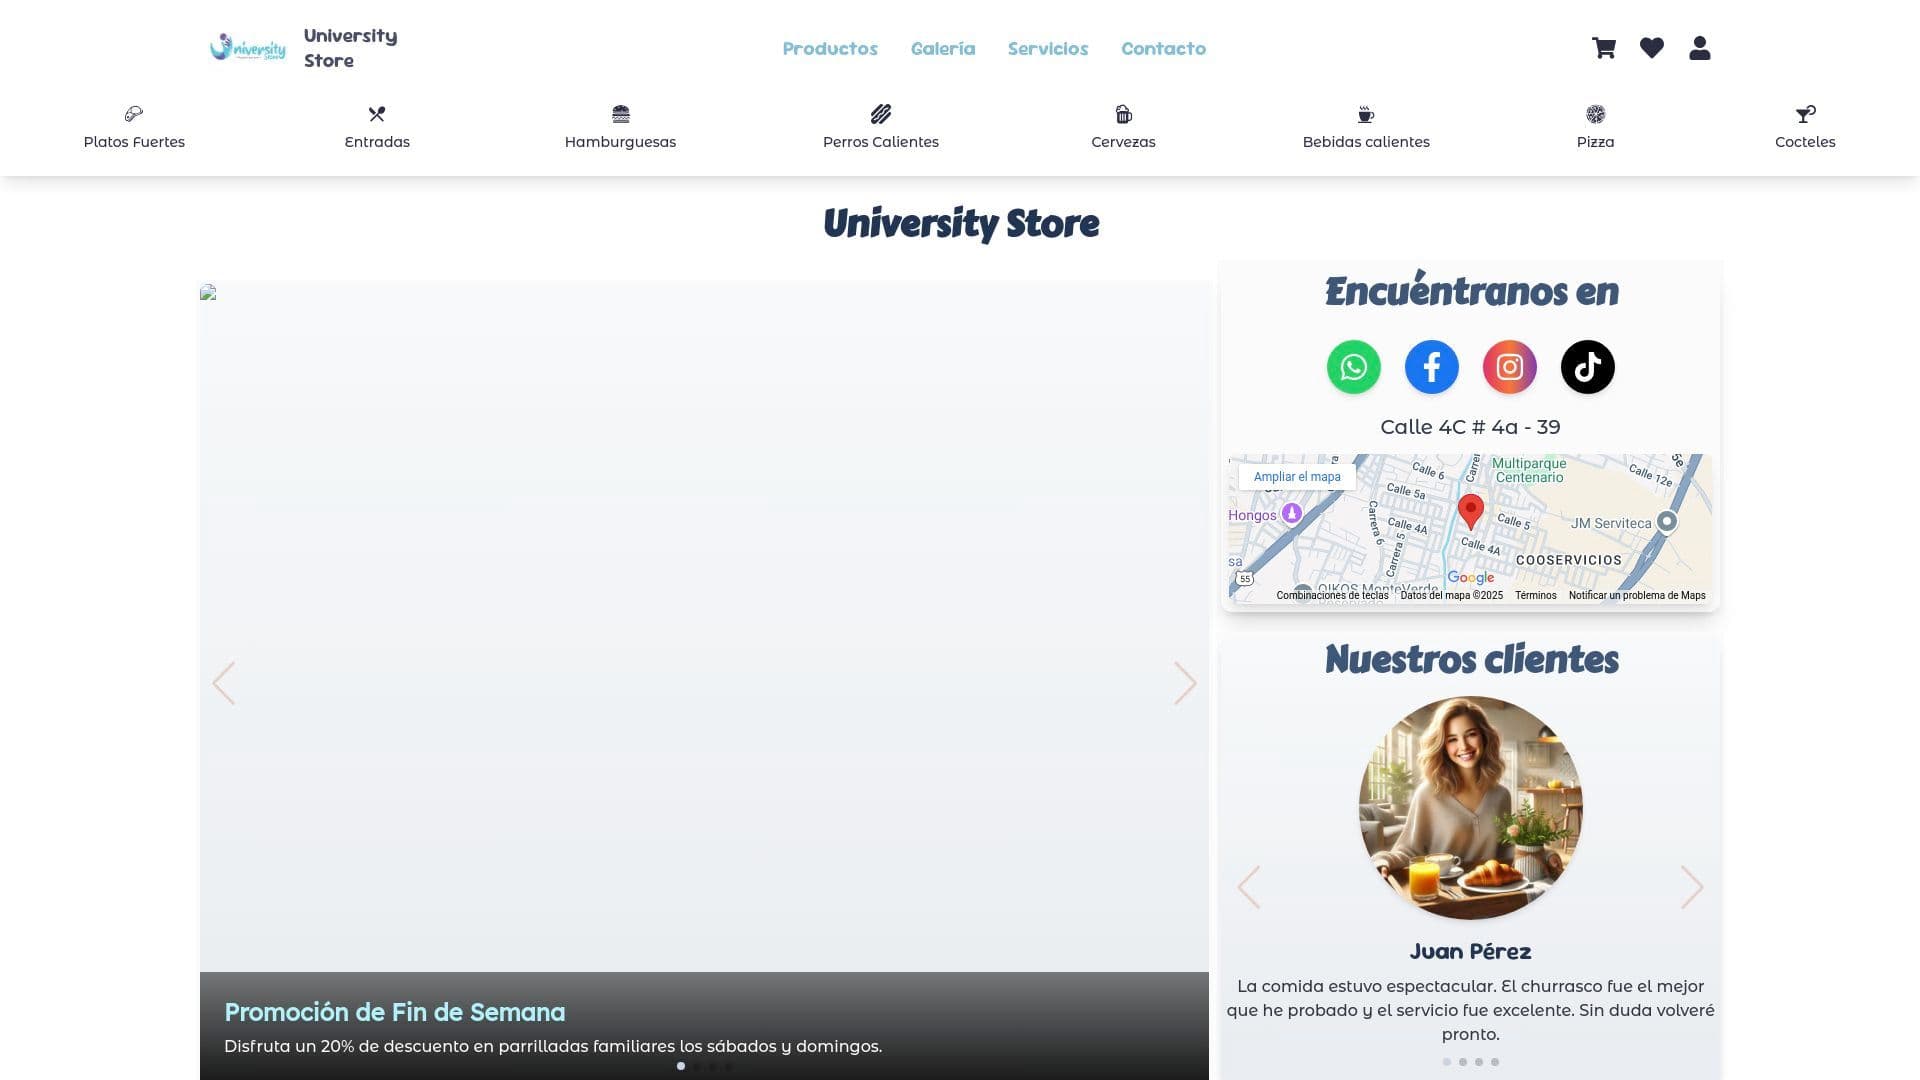Click the Platos Fuertes icon
This screenshot has width=1920, height=1080.
(134, 114)
